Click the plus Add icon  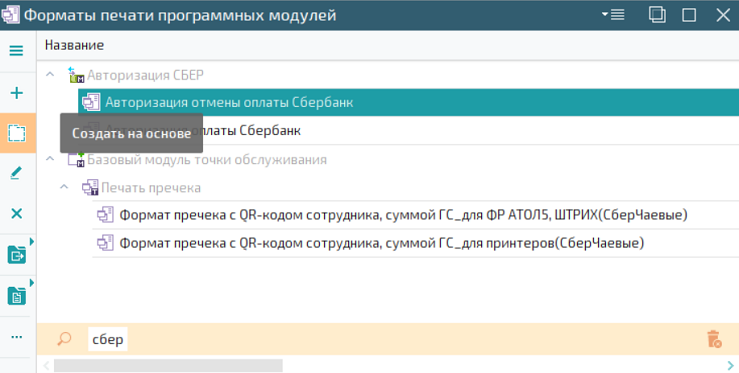[x=16, y=93]
